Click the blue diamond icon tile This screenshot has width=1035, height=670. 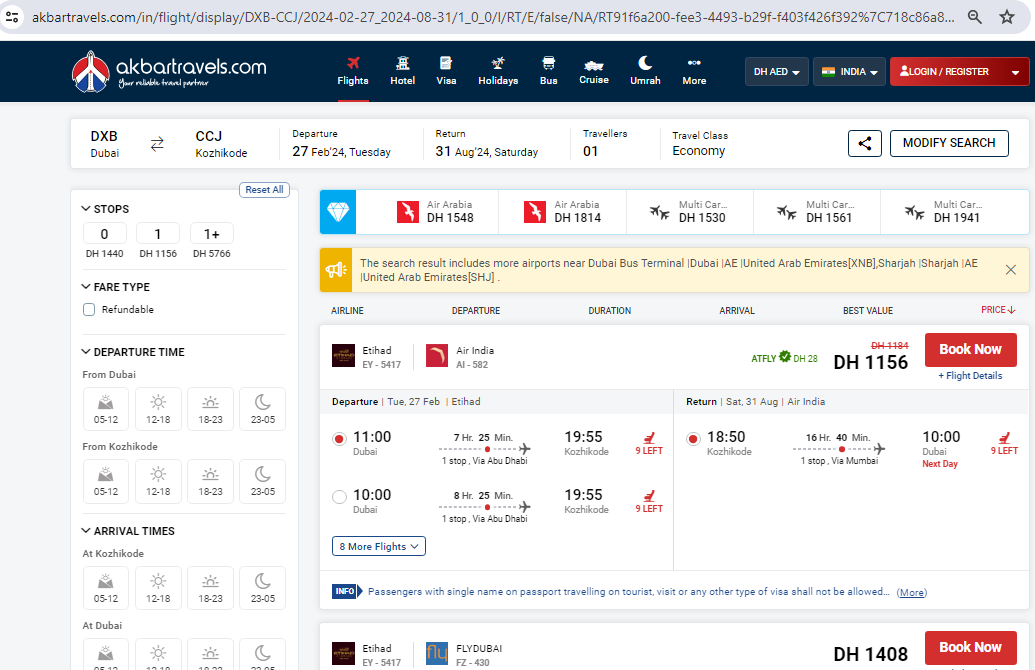(x=338, y=212)
